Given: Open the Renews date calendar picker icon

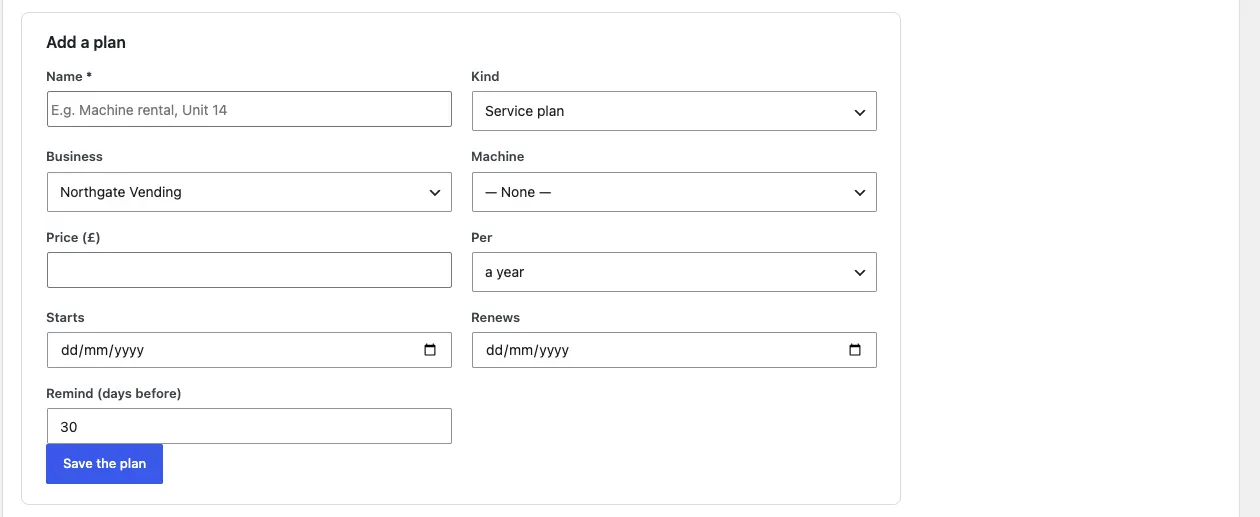Looking at the screenshot, I should point(855,350).
